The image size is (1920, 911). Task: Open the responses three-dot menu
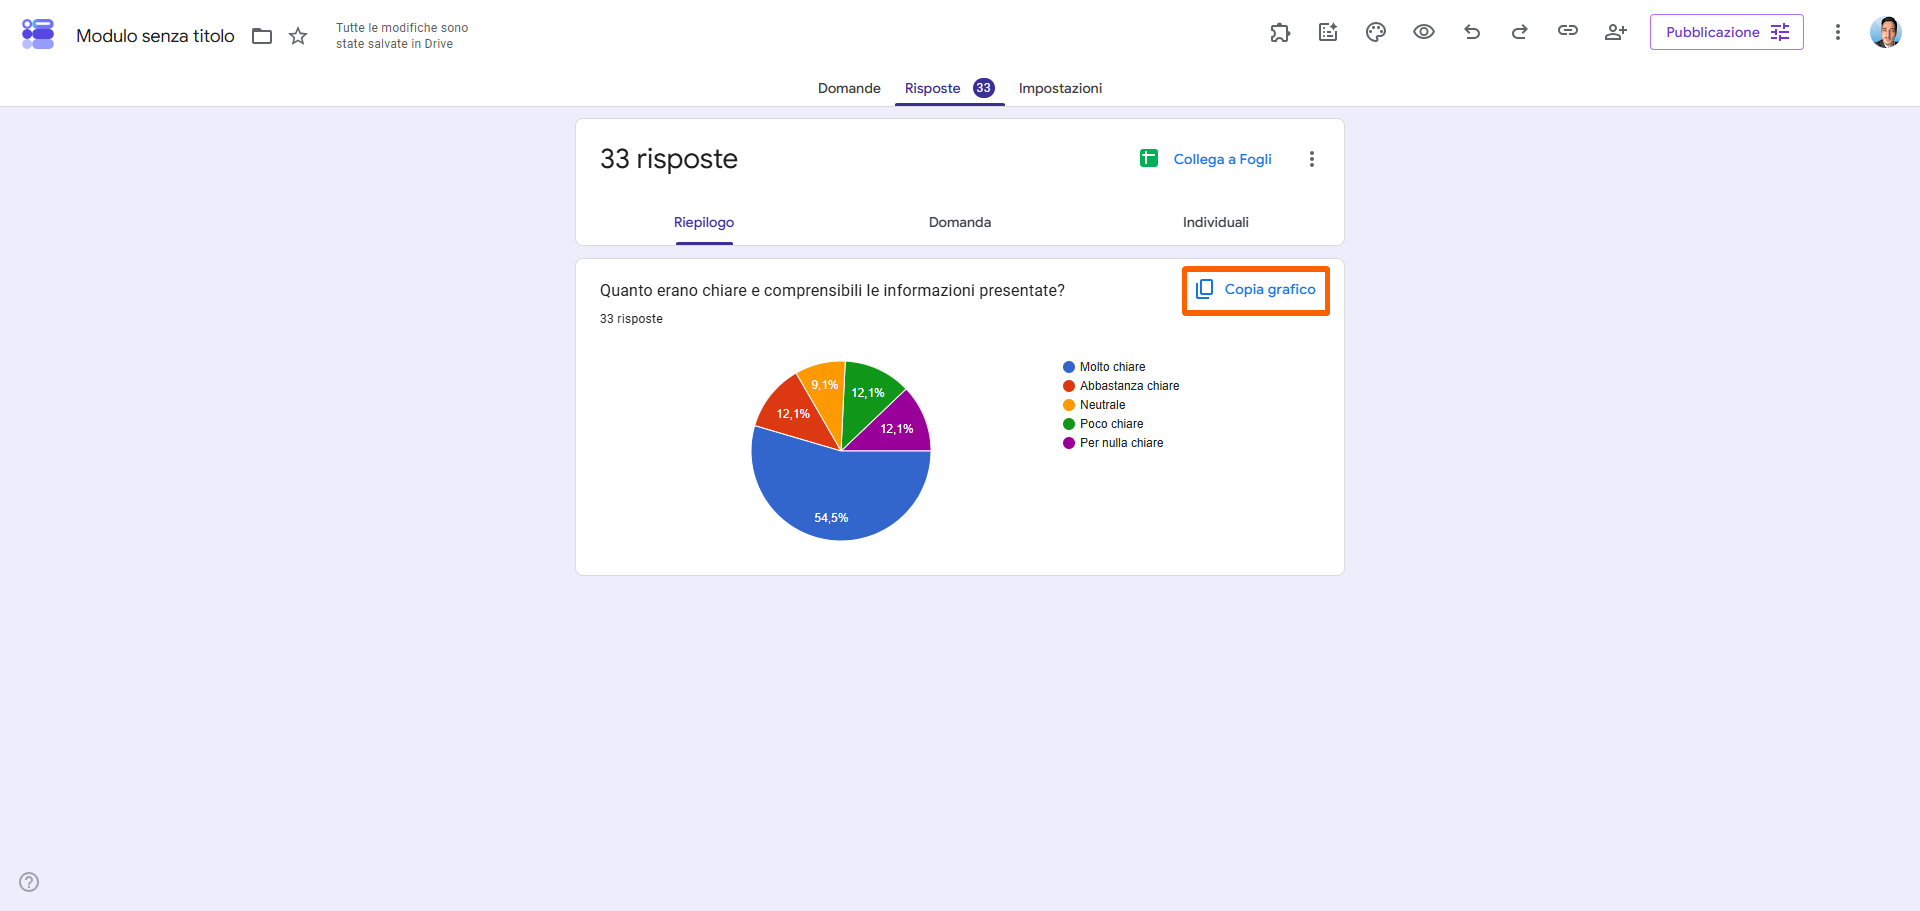point(1312,159)
